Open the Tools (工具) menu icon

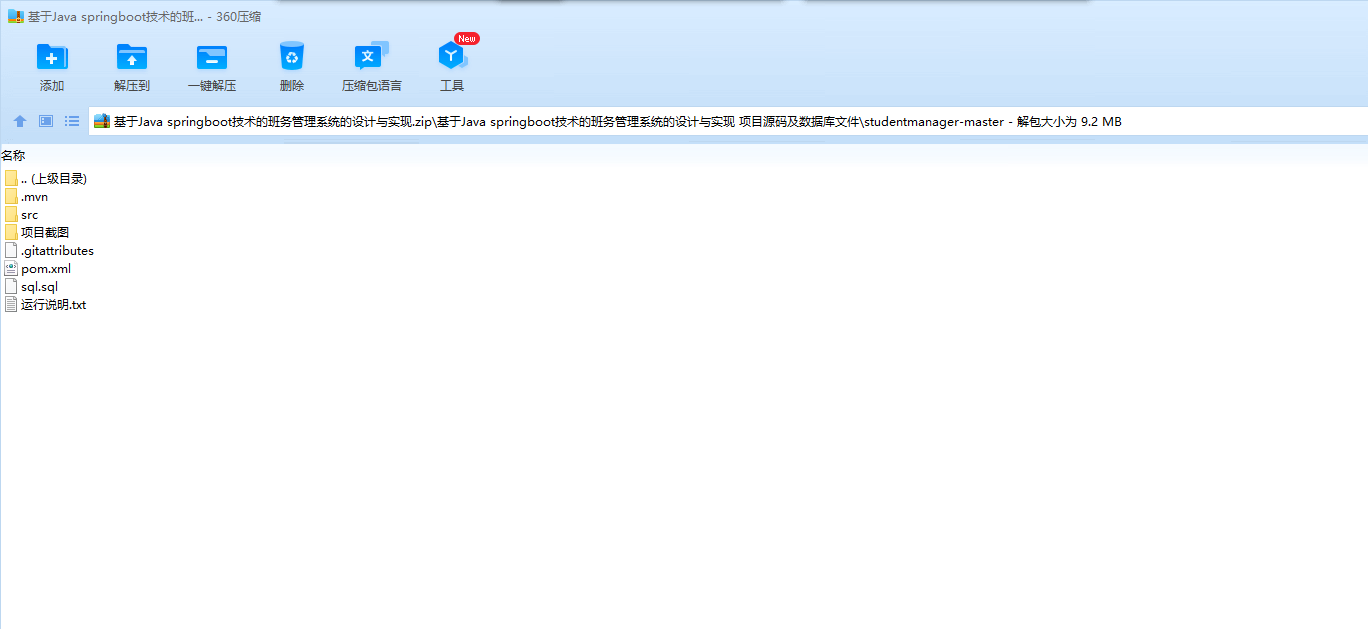[x=452, y=57]
